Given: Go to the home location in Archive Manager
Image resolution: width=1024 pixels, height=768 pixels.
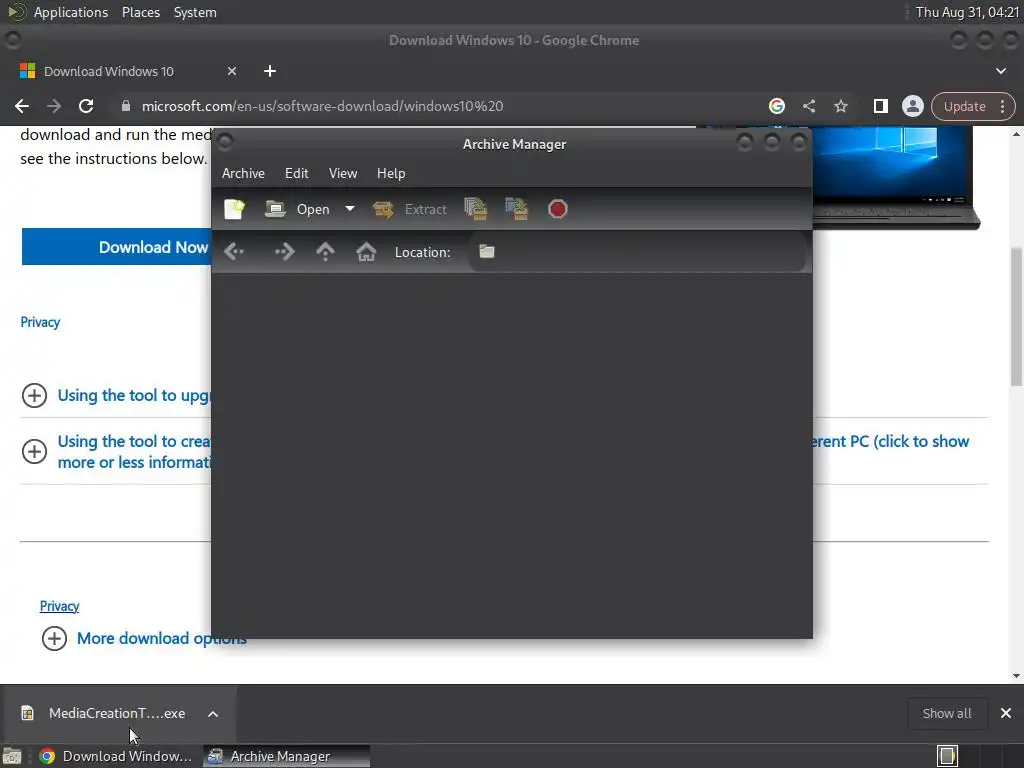Looking at the screenshot, I should coord(366,251).
